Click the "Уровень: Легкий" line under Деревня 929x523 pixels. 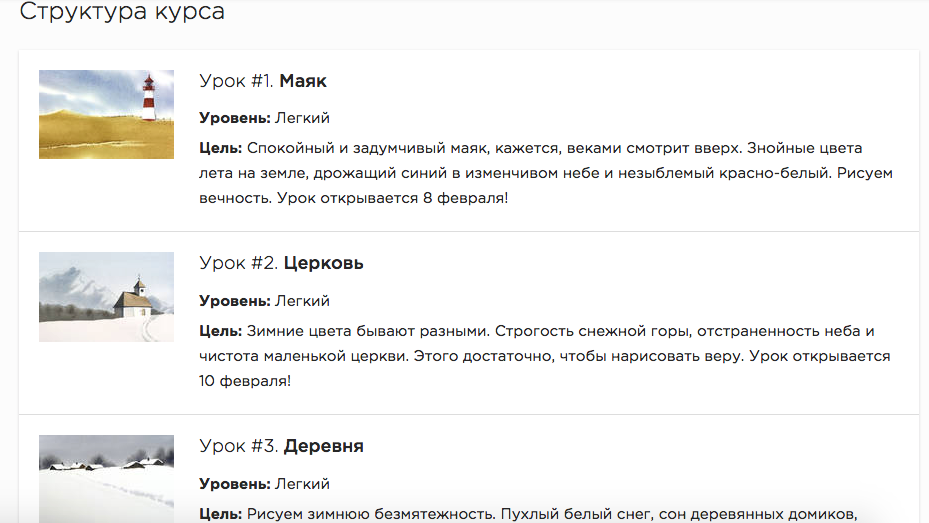(264, 484)
